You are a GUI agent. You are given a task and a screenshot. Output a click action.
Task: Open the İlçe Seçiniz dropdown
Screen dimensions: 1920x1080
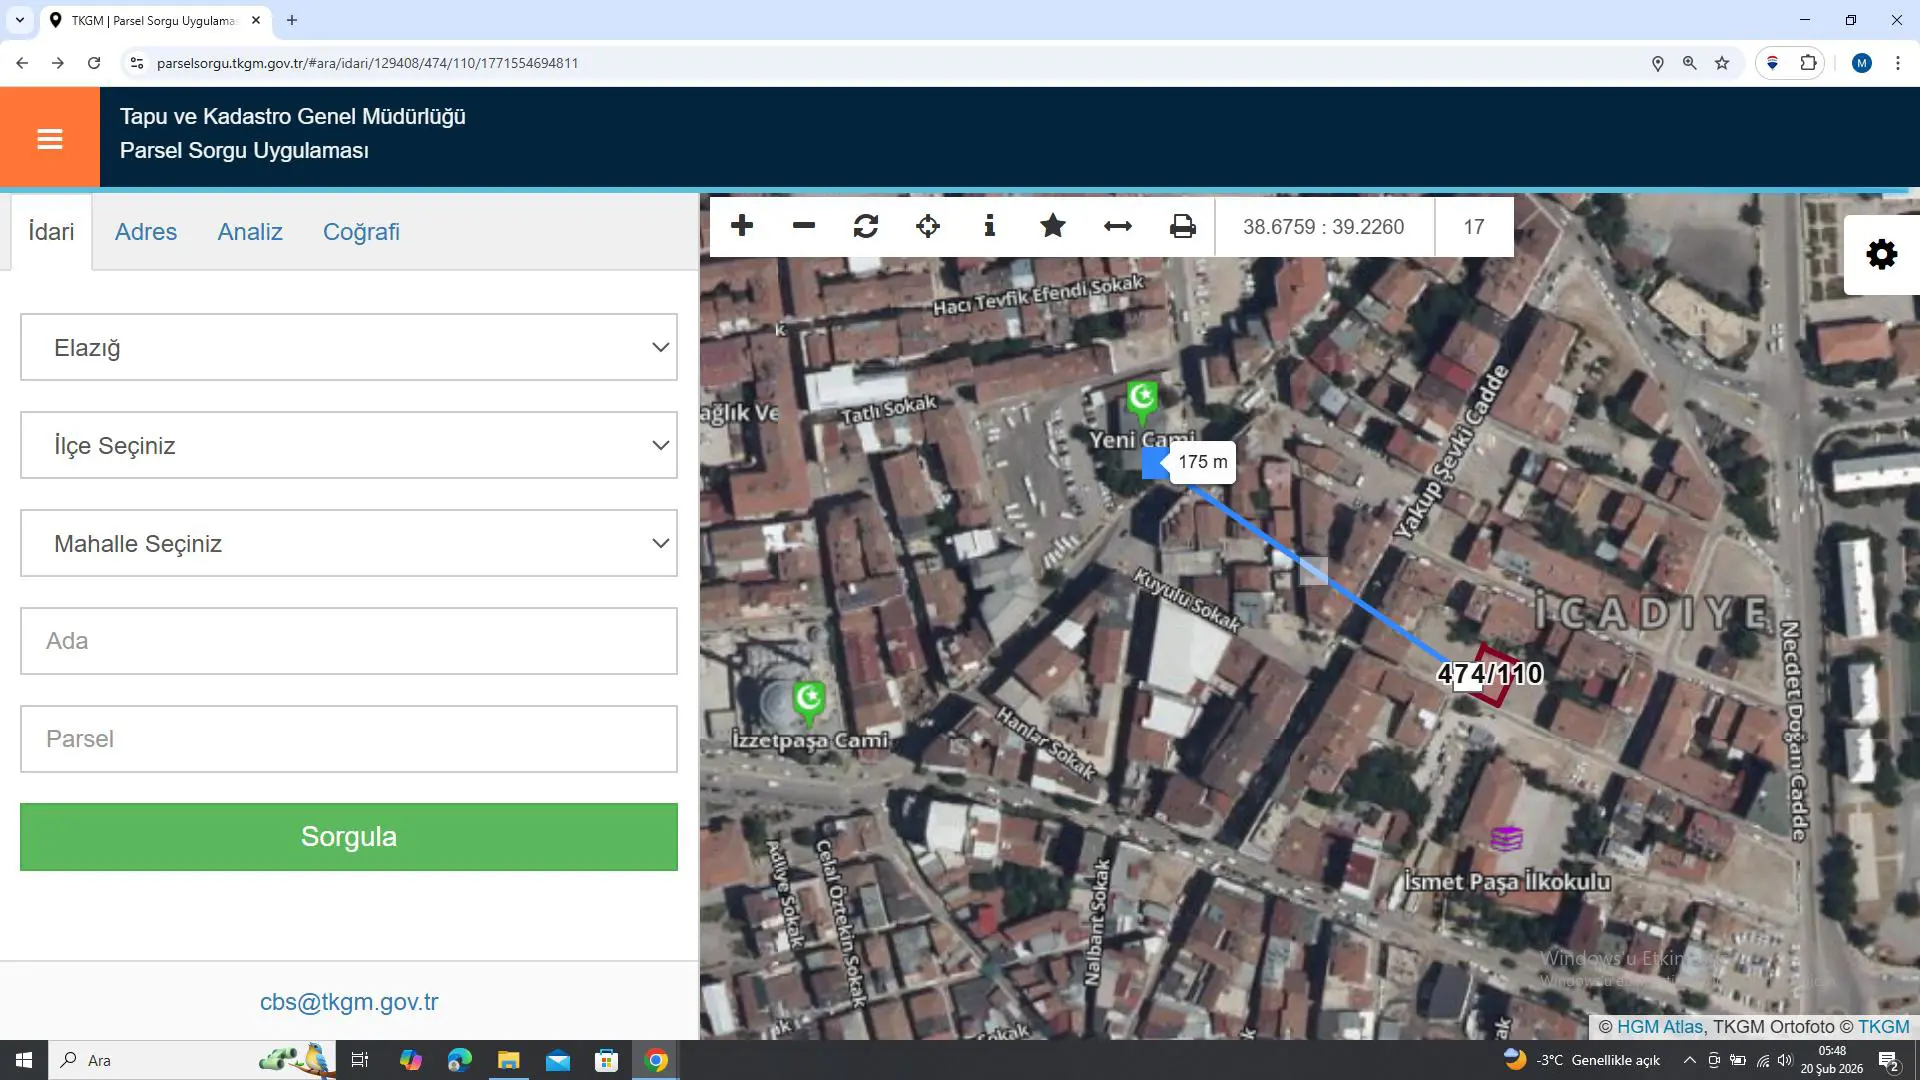349,445
